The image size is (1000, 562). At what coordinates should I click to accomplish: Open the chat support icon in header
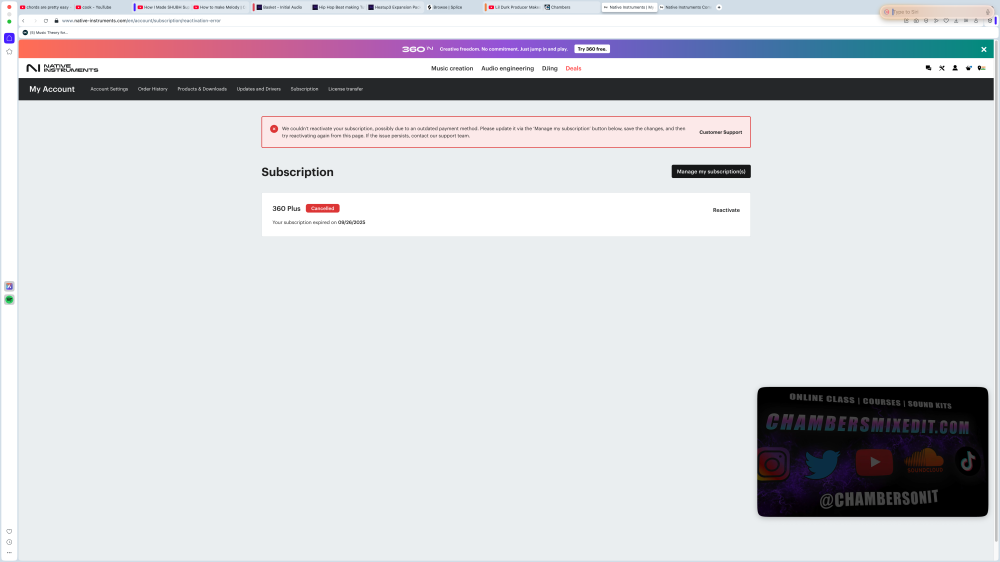pyautogui.click(x=928, y=68)
